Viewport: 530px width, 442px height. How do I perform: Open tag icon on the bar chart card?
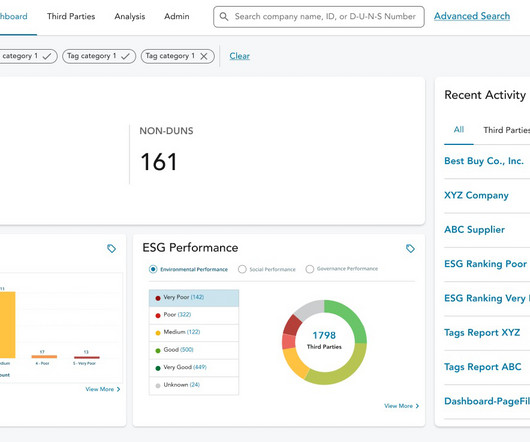point(111,248)
